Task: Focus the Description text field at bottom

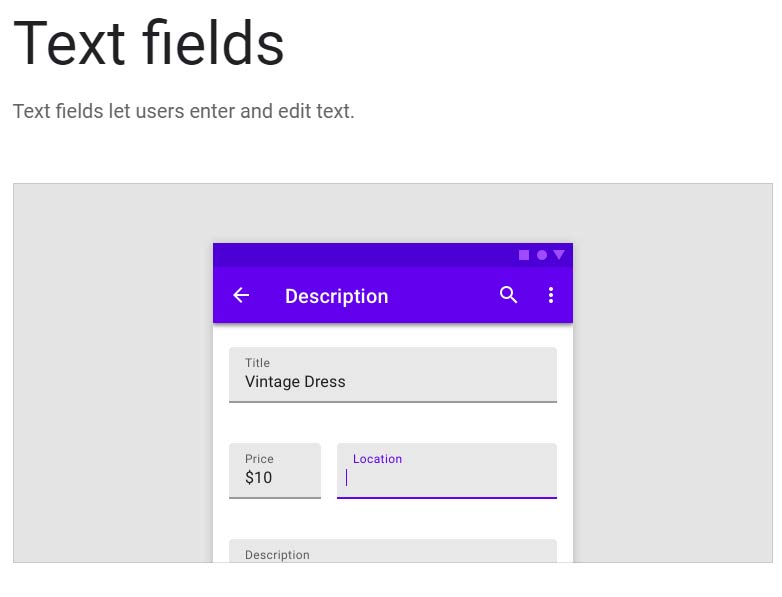Action: click(393, 551)
